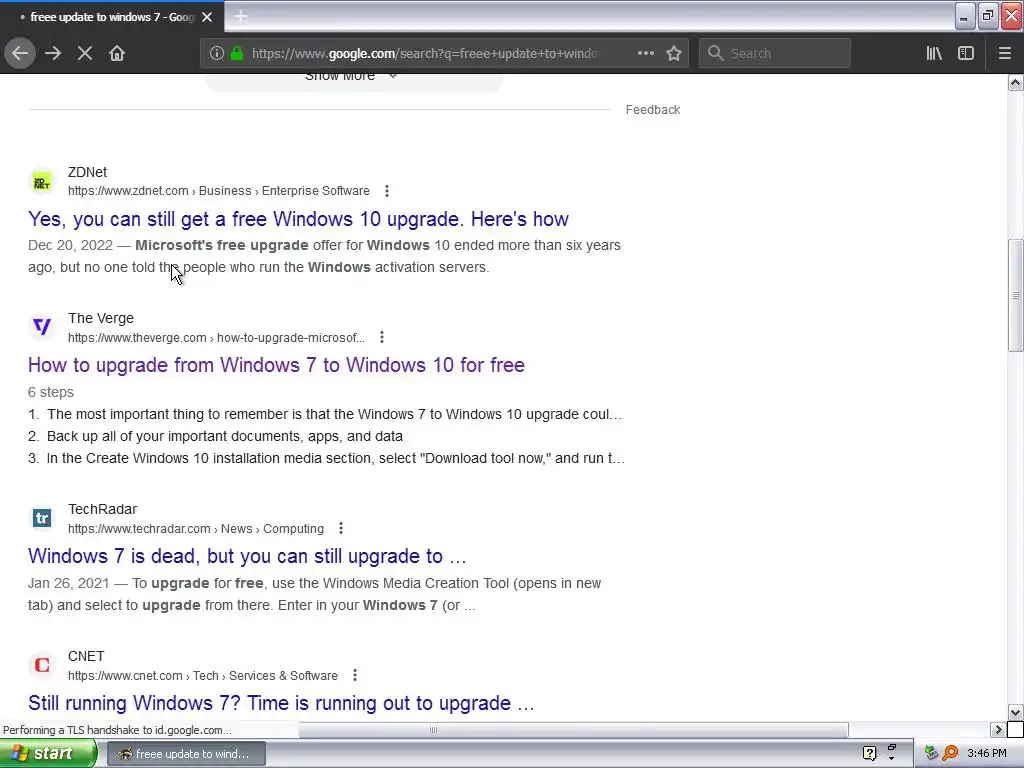
Task: Open 'Windows 7 is dead, but you can still upgrade' link
Action: tap(247, 556)
